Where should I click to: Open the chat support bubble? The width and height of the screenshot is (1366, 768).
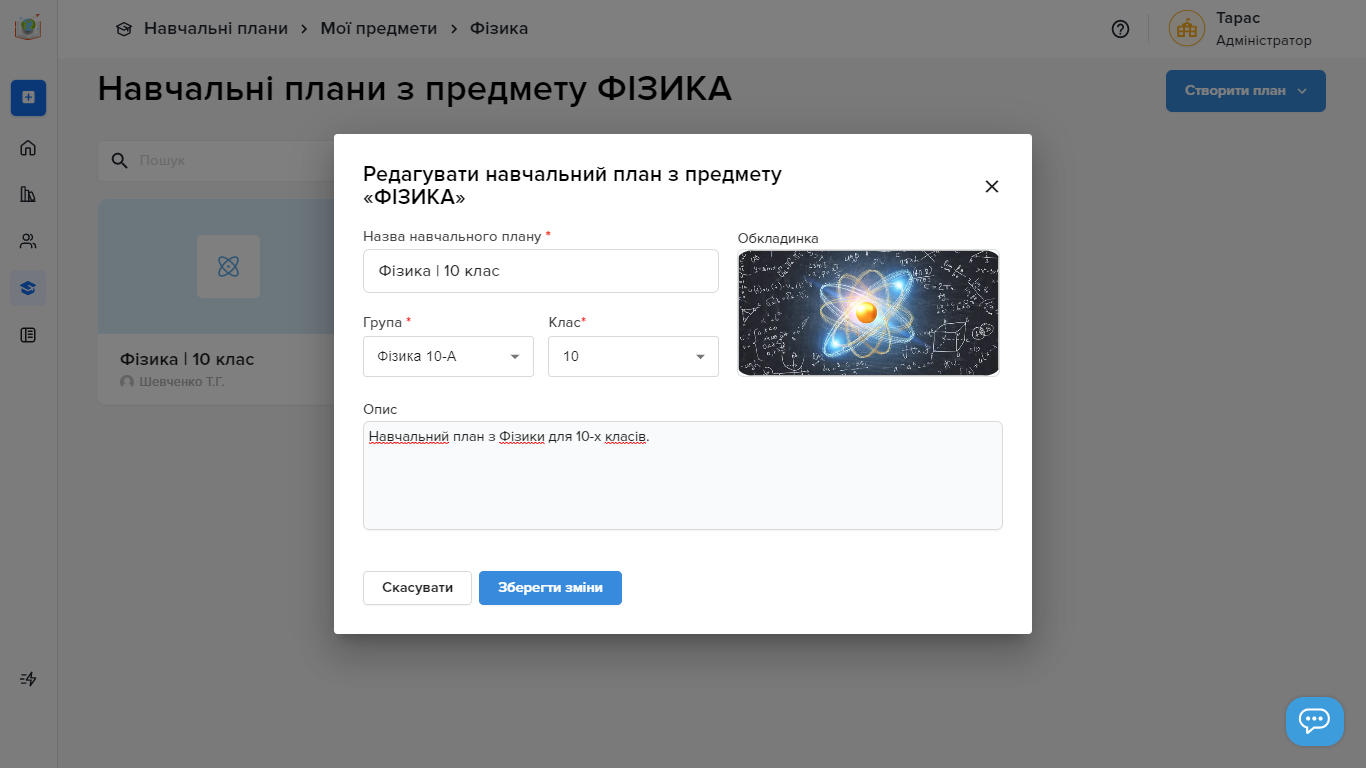1314,721
